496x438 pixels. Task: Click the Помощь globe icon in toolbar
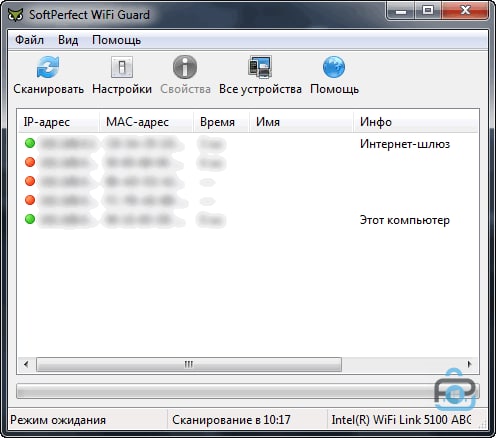334,67
